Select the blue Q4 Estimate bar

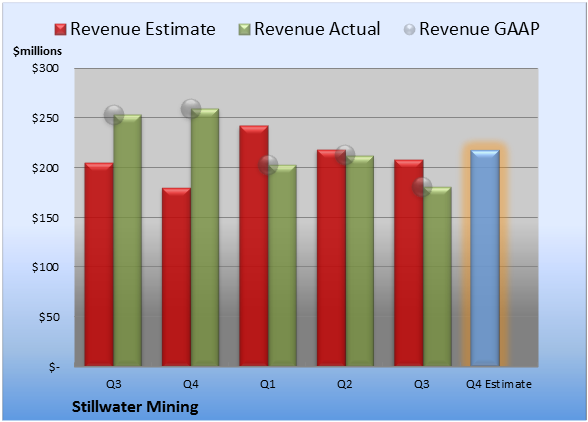485,258
